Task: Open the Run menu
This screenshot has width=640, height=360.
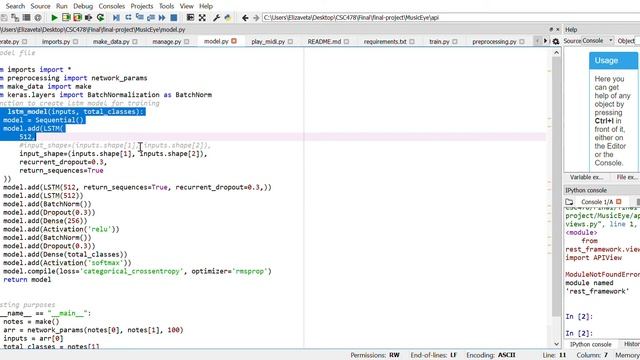Action: click(62, 6)
